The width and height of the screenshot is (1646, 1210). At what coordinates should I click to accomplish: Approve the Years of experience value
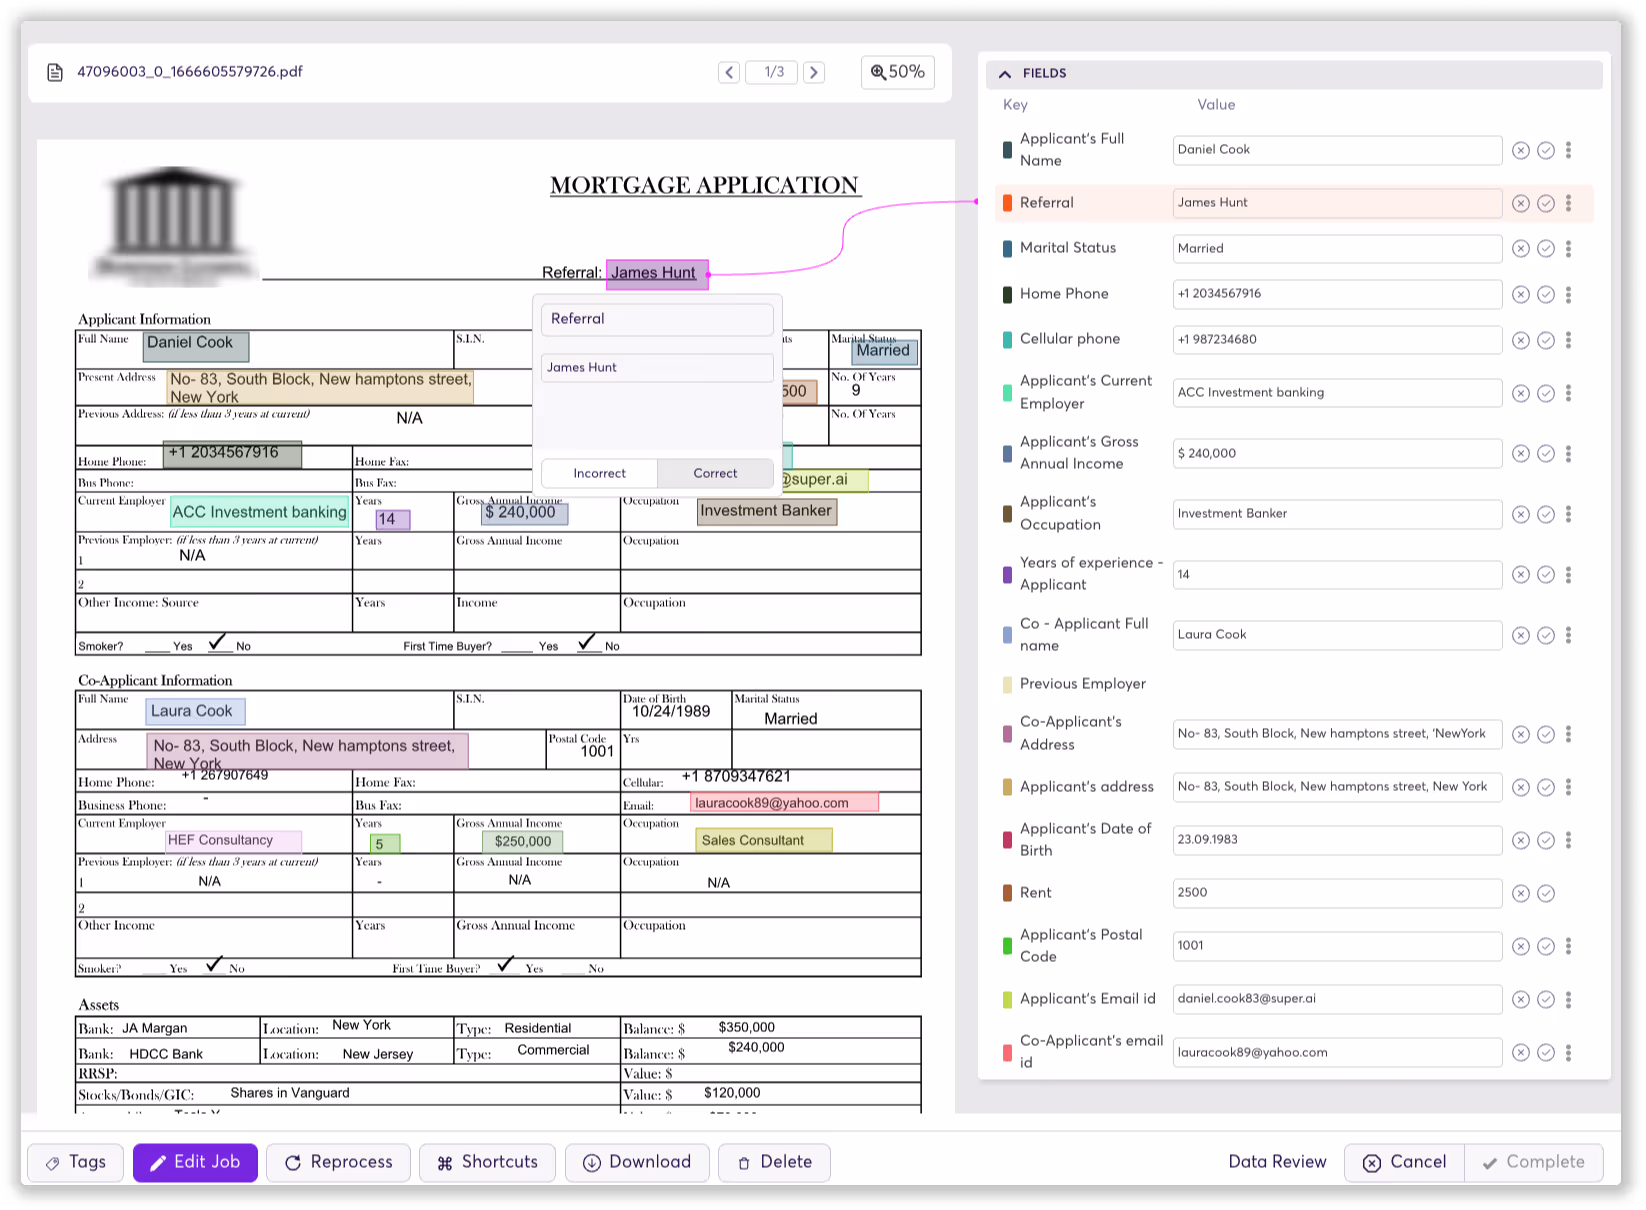[x=1546, y=575]
